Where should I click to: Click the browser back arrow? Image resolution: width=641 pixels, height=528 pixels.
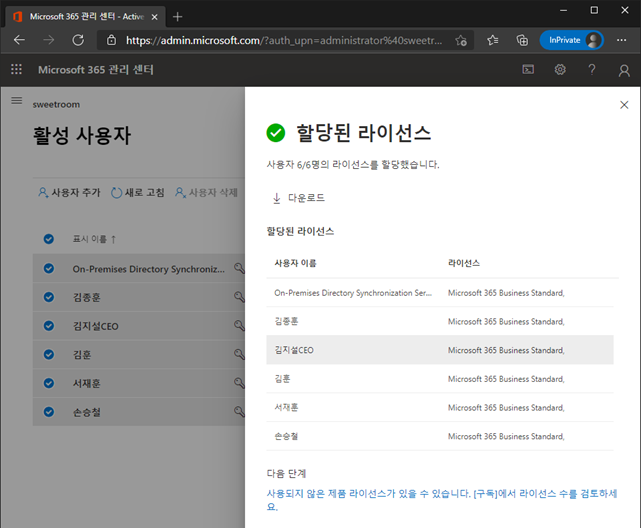(19, 40)
